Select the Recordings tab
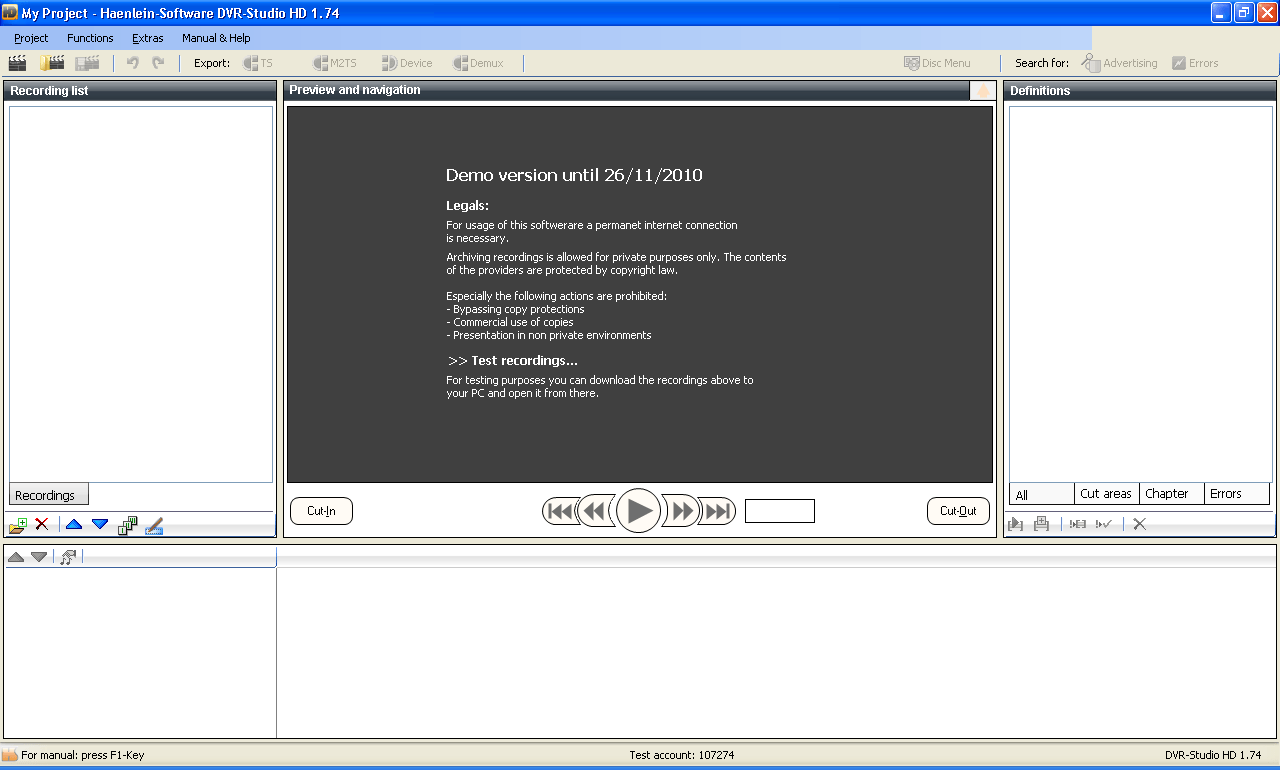This screenshot has height=770, width=1280. (47, 493)
